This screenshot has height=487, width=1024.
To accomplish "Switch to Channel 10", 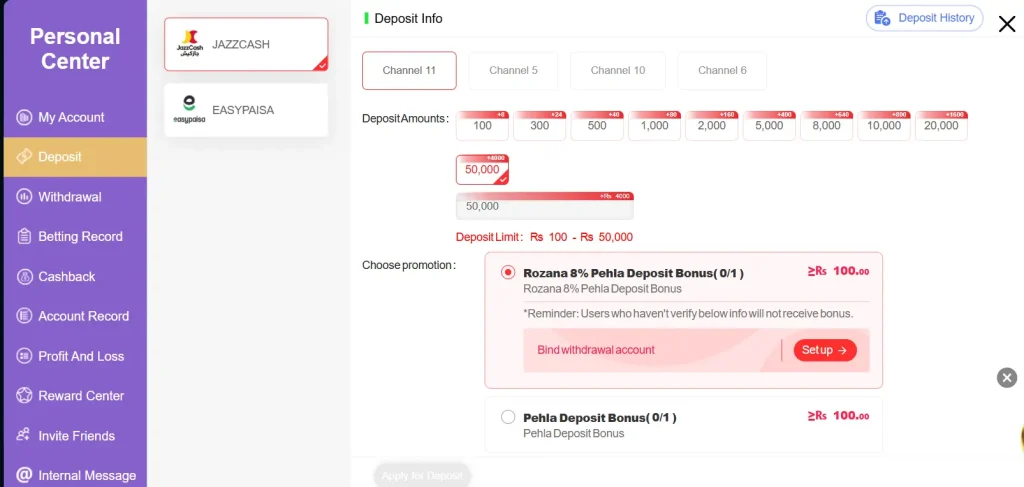I will (x=618, y=71).
